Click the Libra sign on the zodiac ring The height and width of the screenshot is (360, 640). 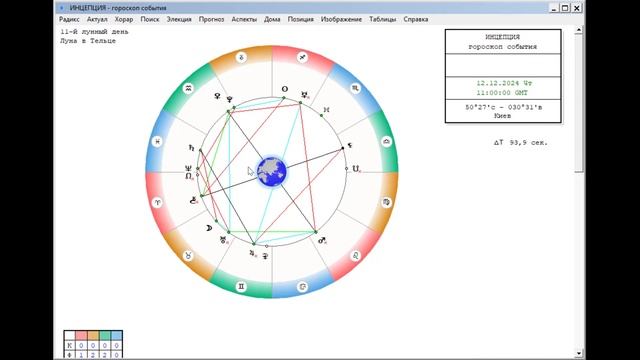tap(386, 142)
